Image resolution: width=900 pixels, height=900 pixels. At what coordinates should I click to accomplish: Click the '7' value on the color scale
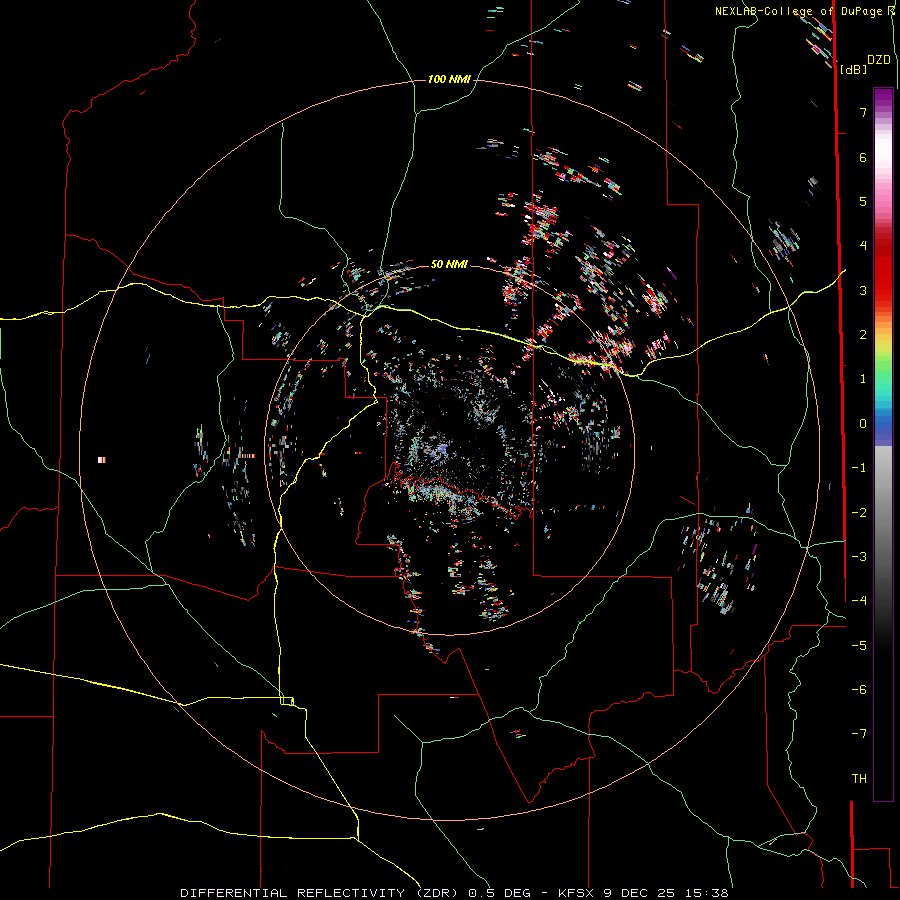(863, 112)
